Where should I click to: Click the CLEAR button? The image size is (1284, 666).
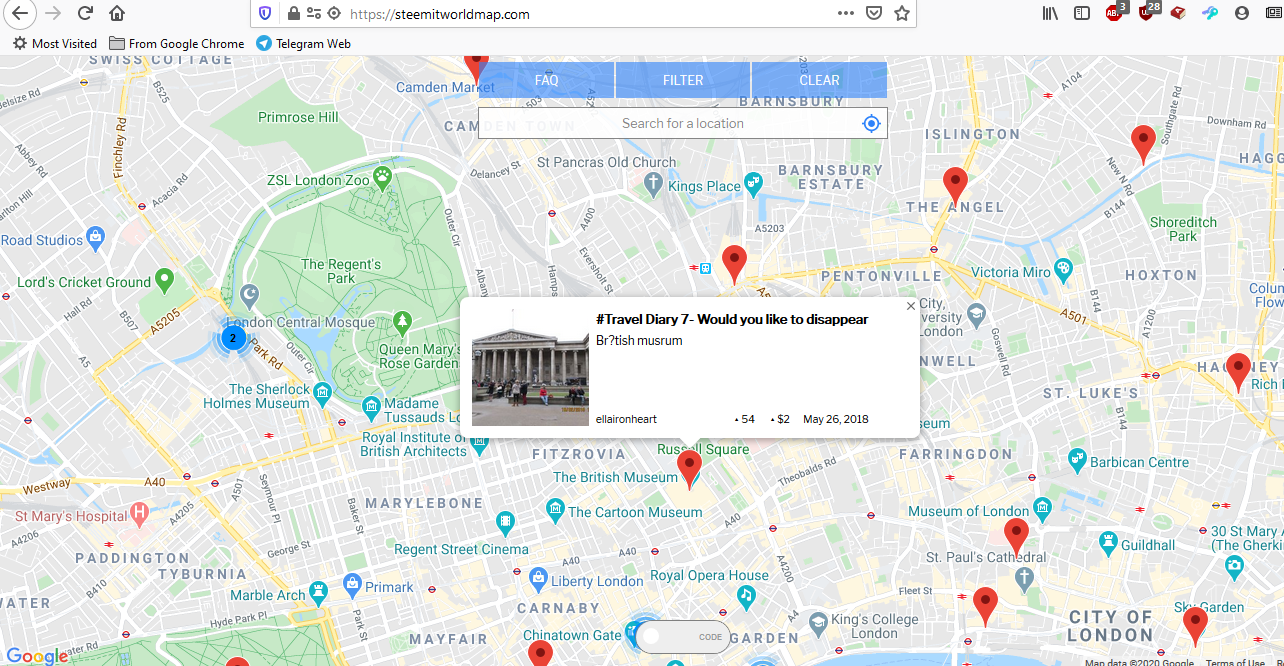coord(819,80)
